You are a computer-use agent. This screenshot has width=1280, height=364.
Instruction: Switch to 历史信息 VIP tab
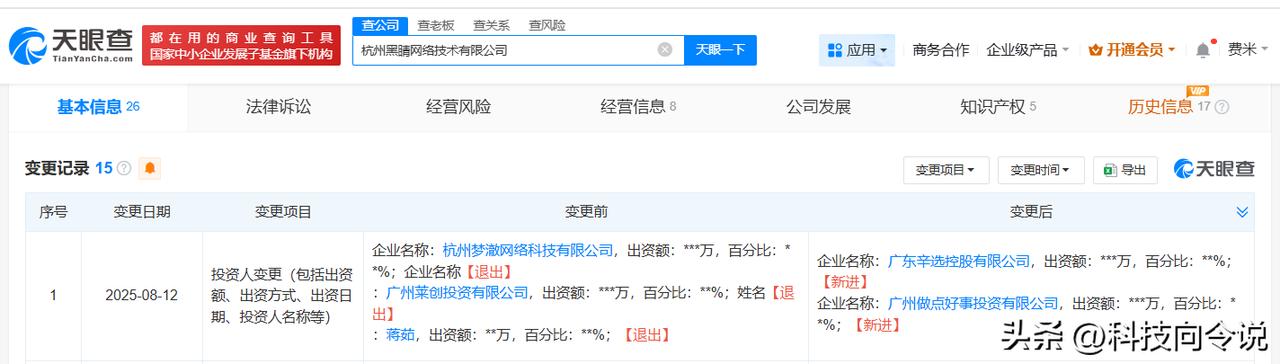(1168, 106)
